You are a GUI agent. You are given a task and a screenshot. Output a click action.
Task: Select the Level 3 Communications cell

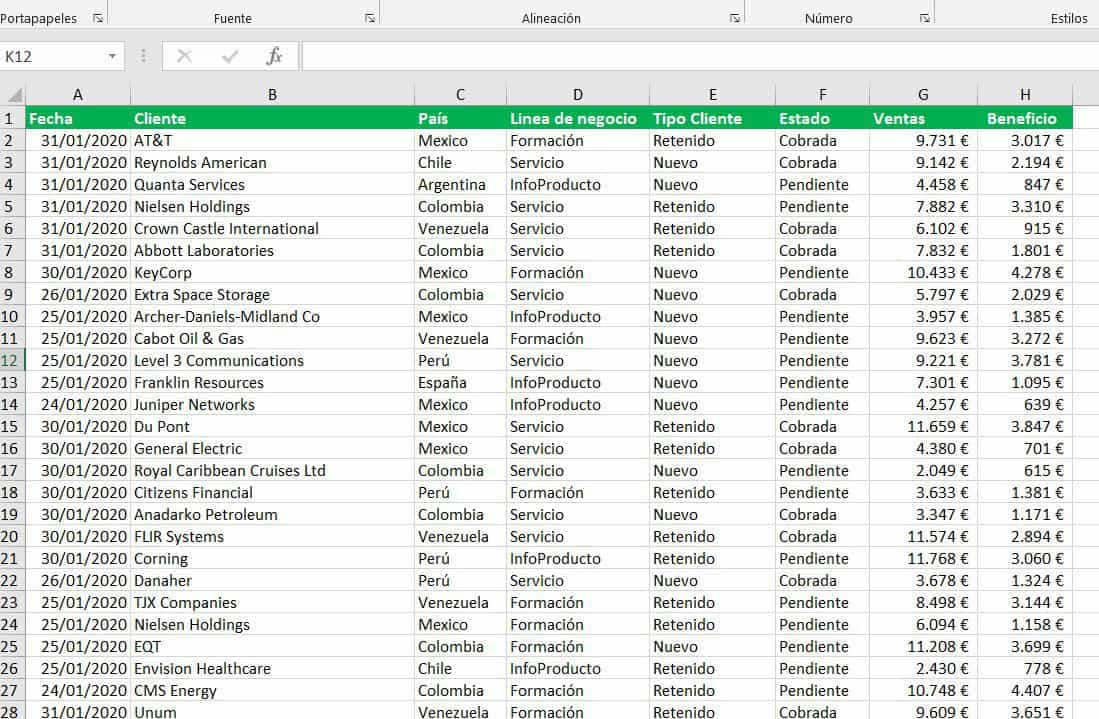273,360
